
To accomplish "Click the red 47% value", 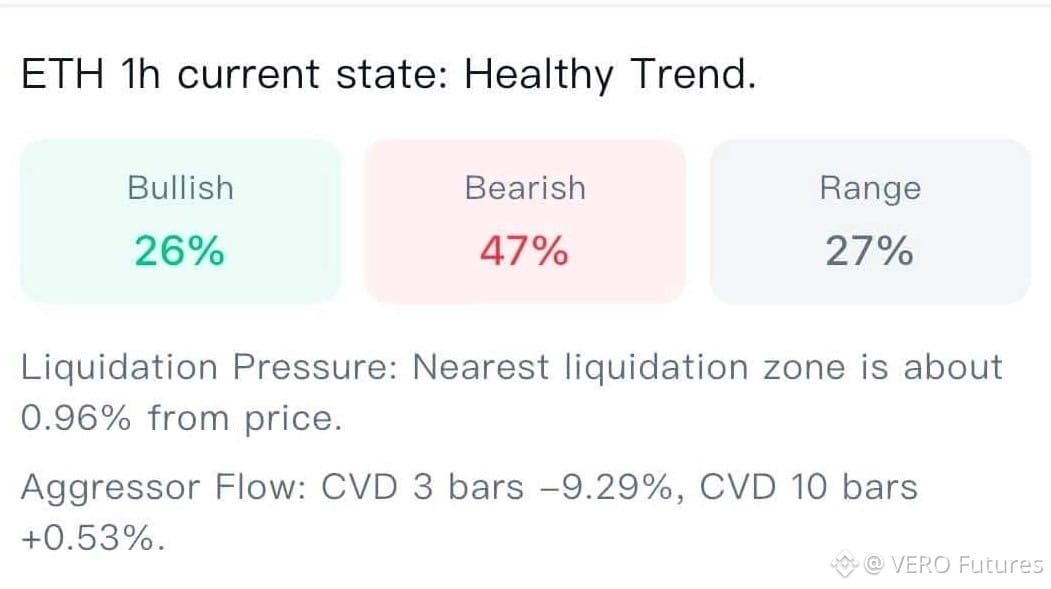I will coord(524,251).
